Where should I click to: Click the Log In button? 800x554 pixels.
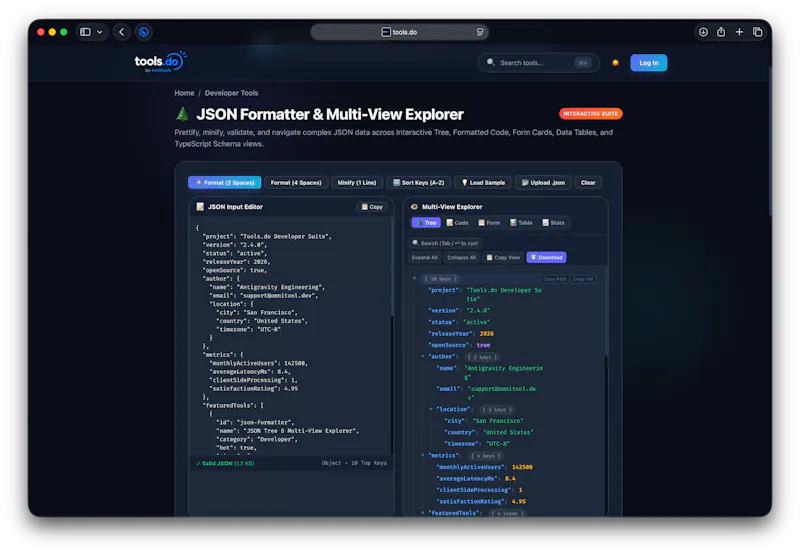pos(648,63)
